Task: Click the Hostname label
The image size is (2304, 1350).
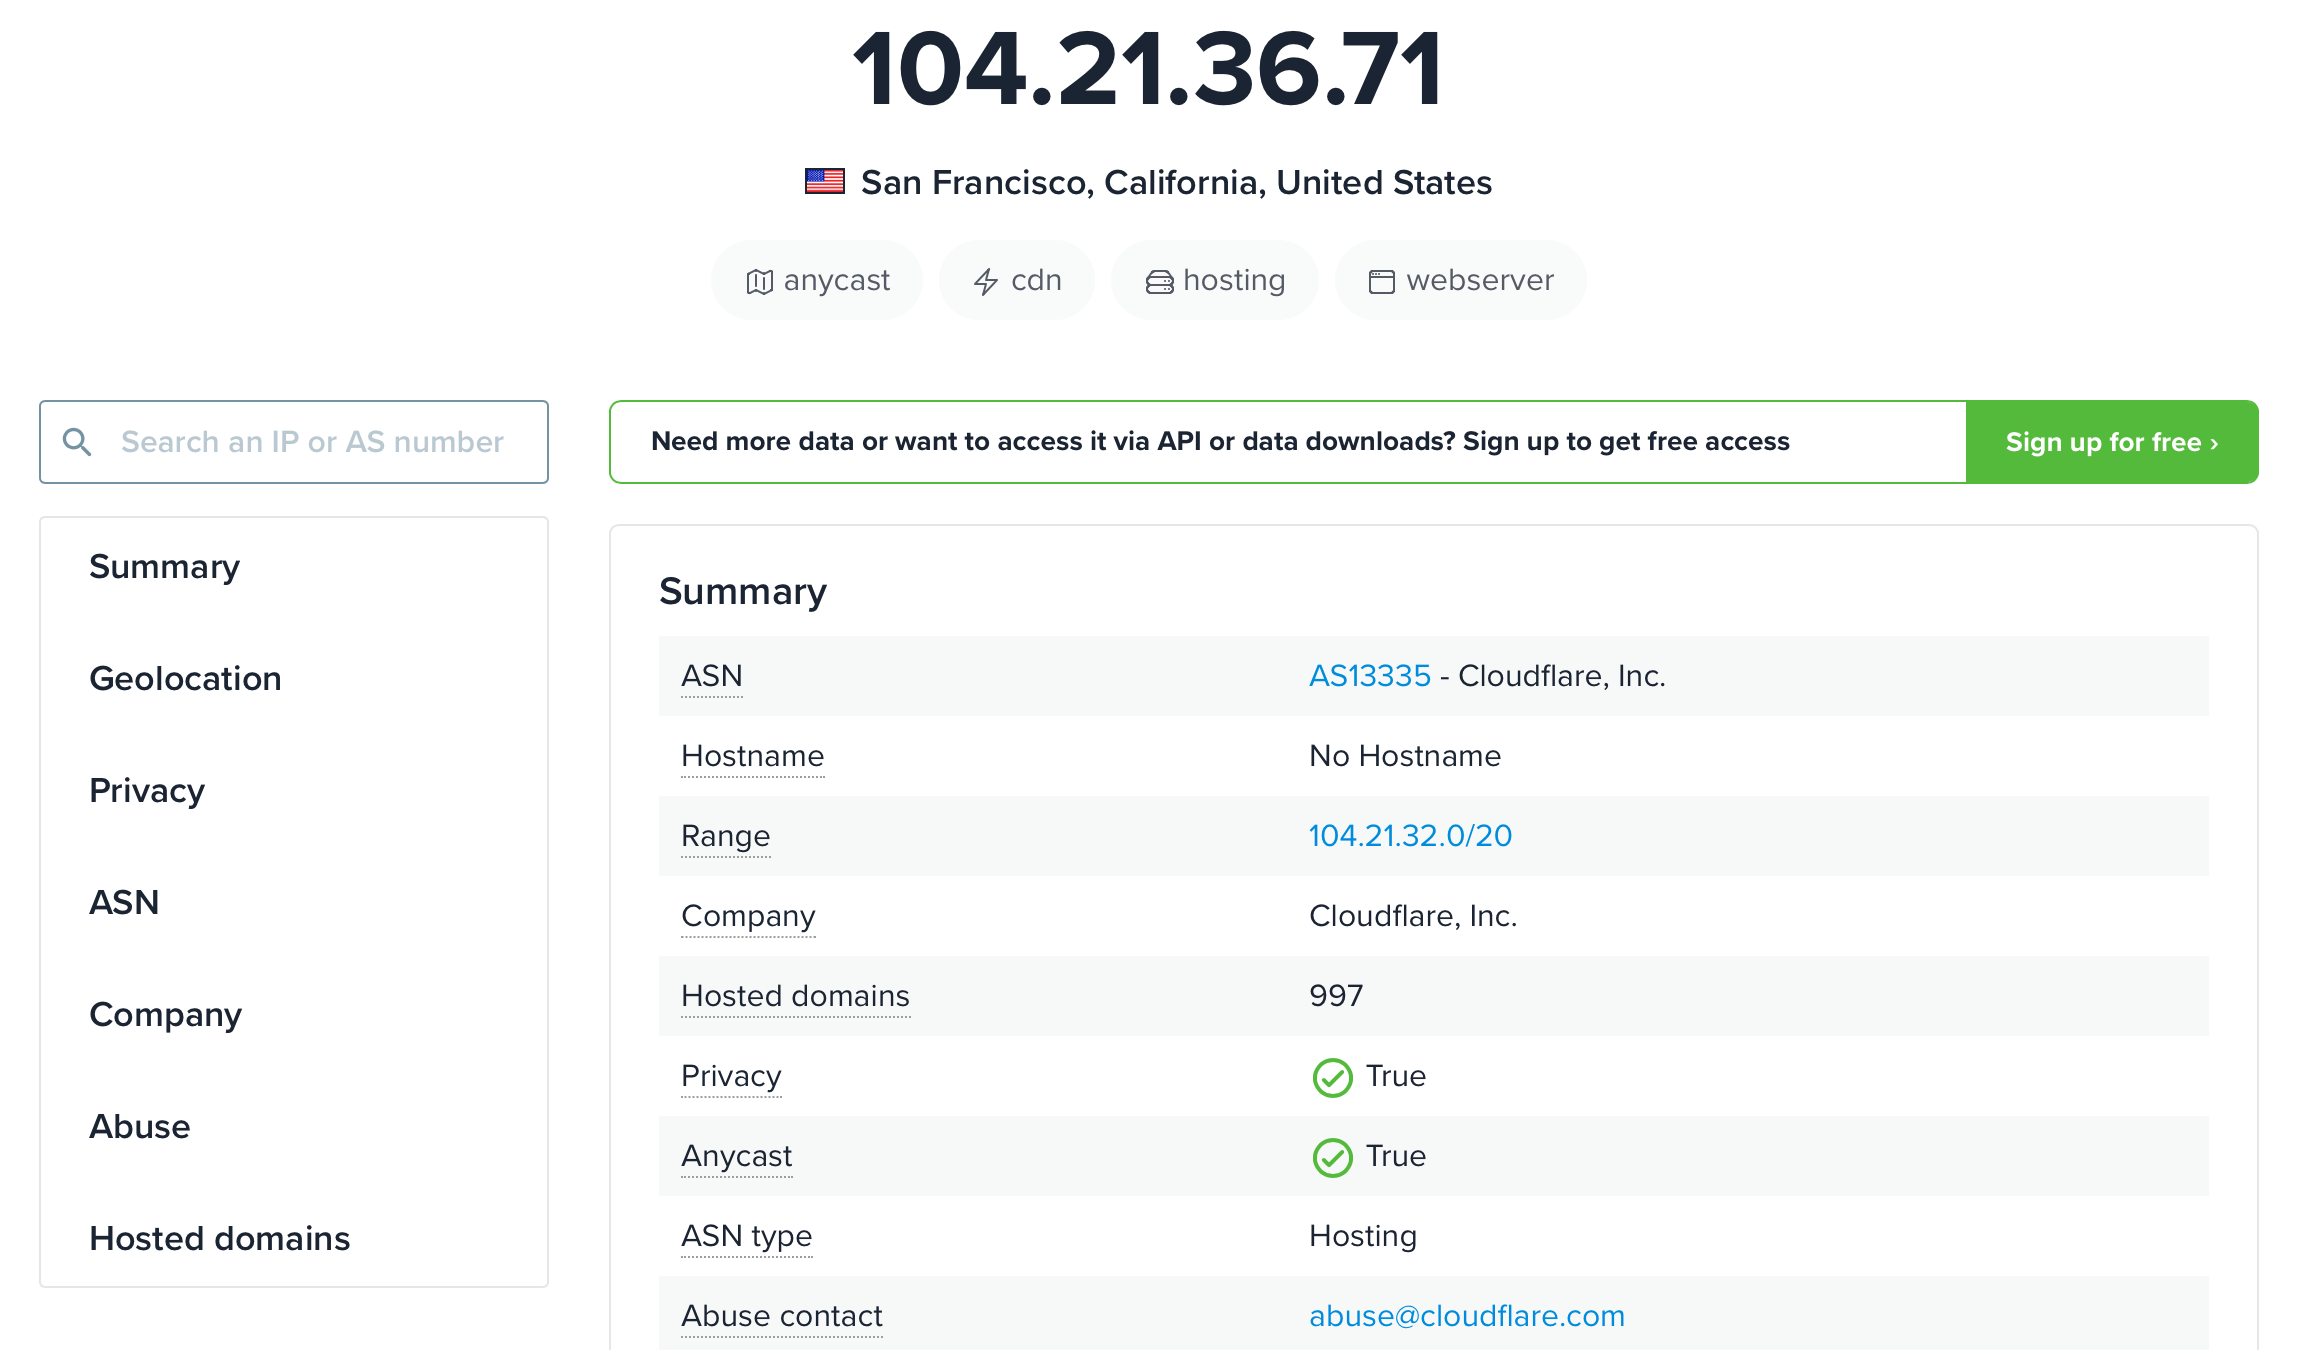Action: tap(752, 756)
